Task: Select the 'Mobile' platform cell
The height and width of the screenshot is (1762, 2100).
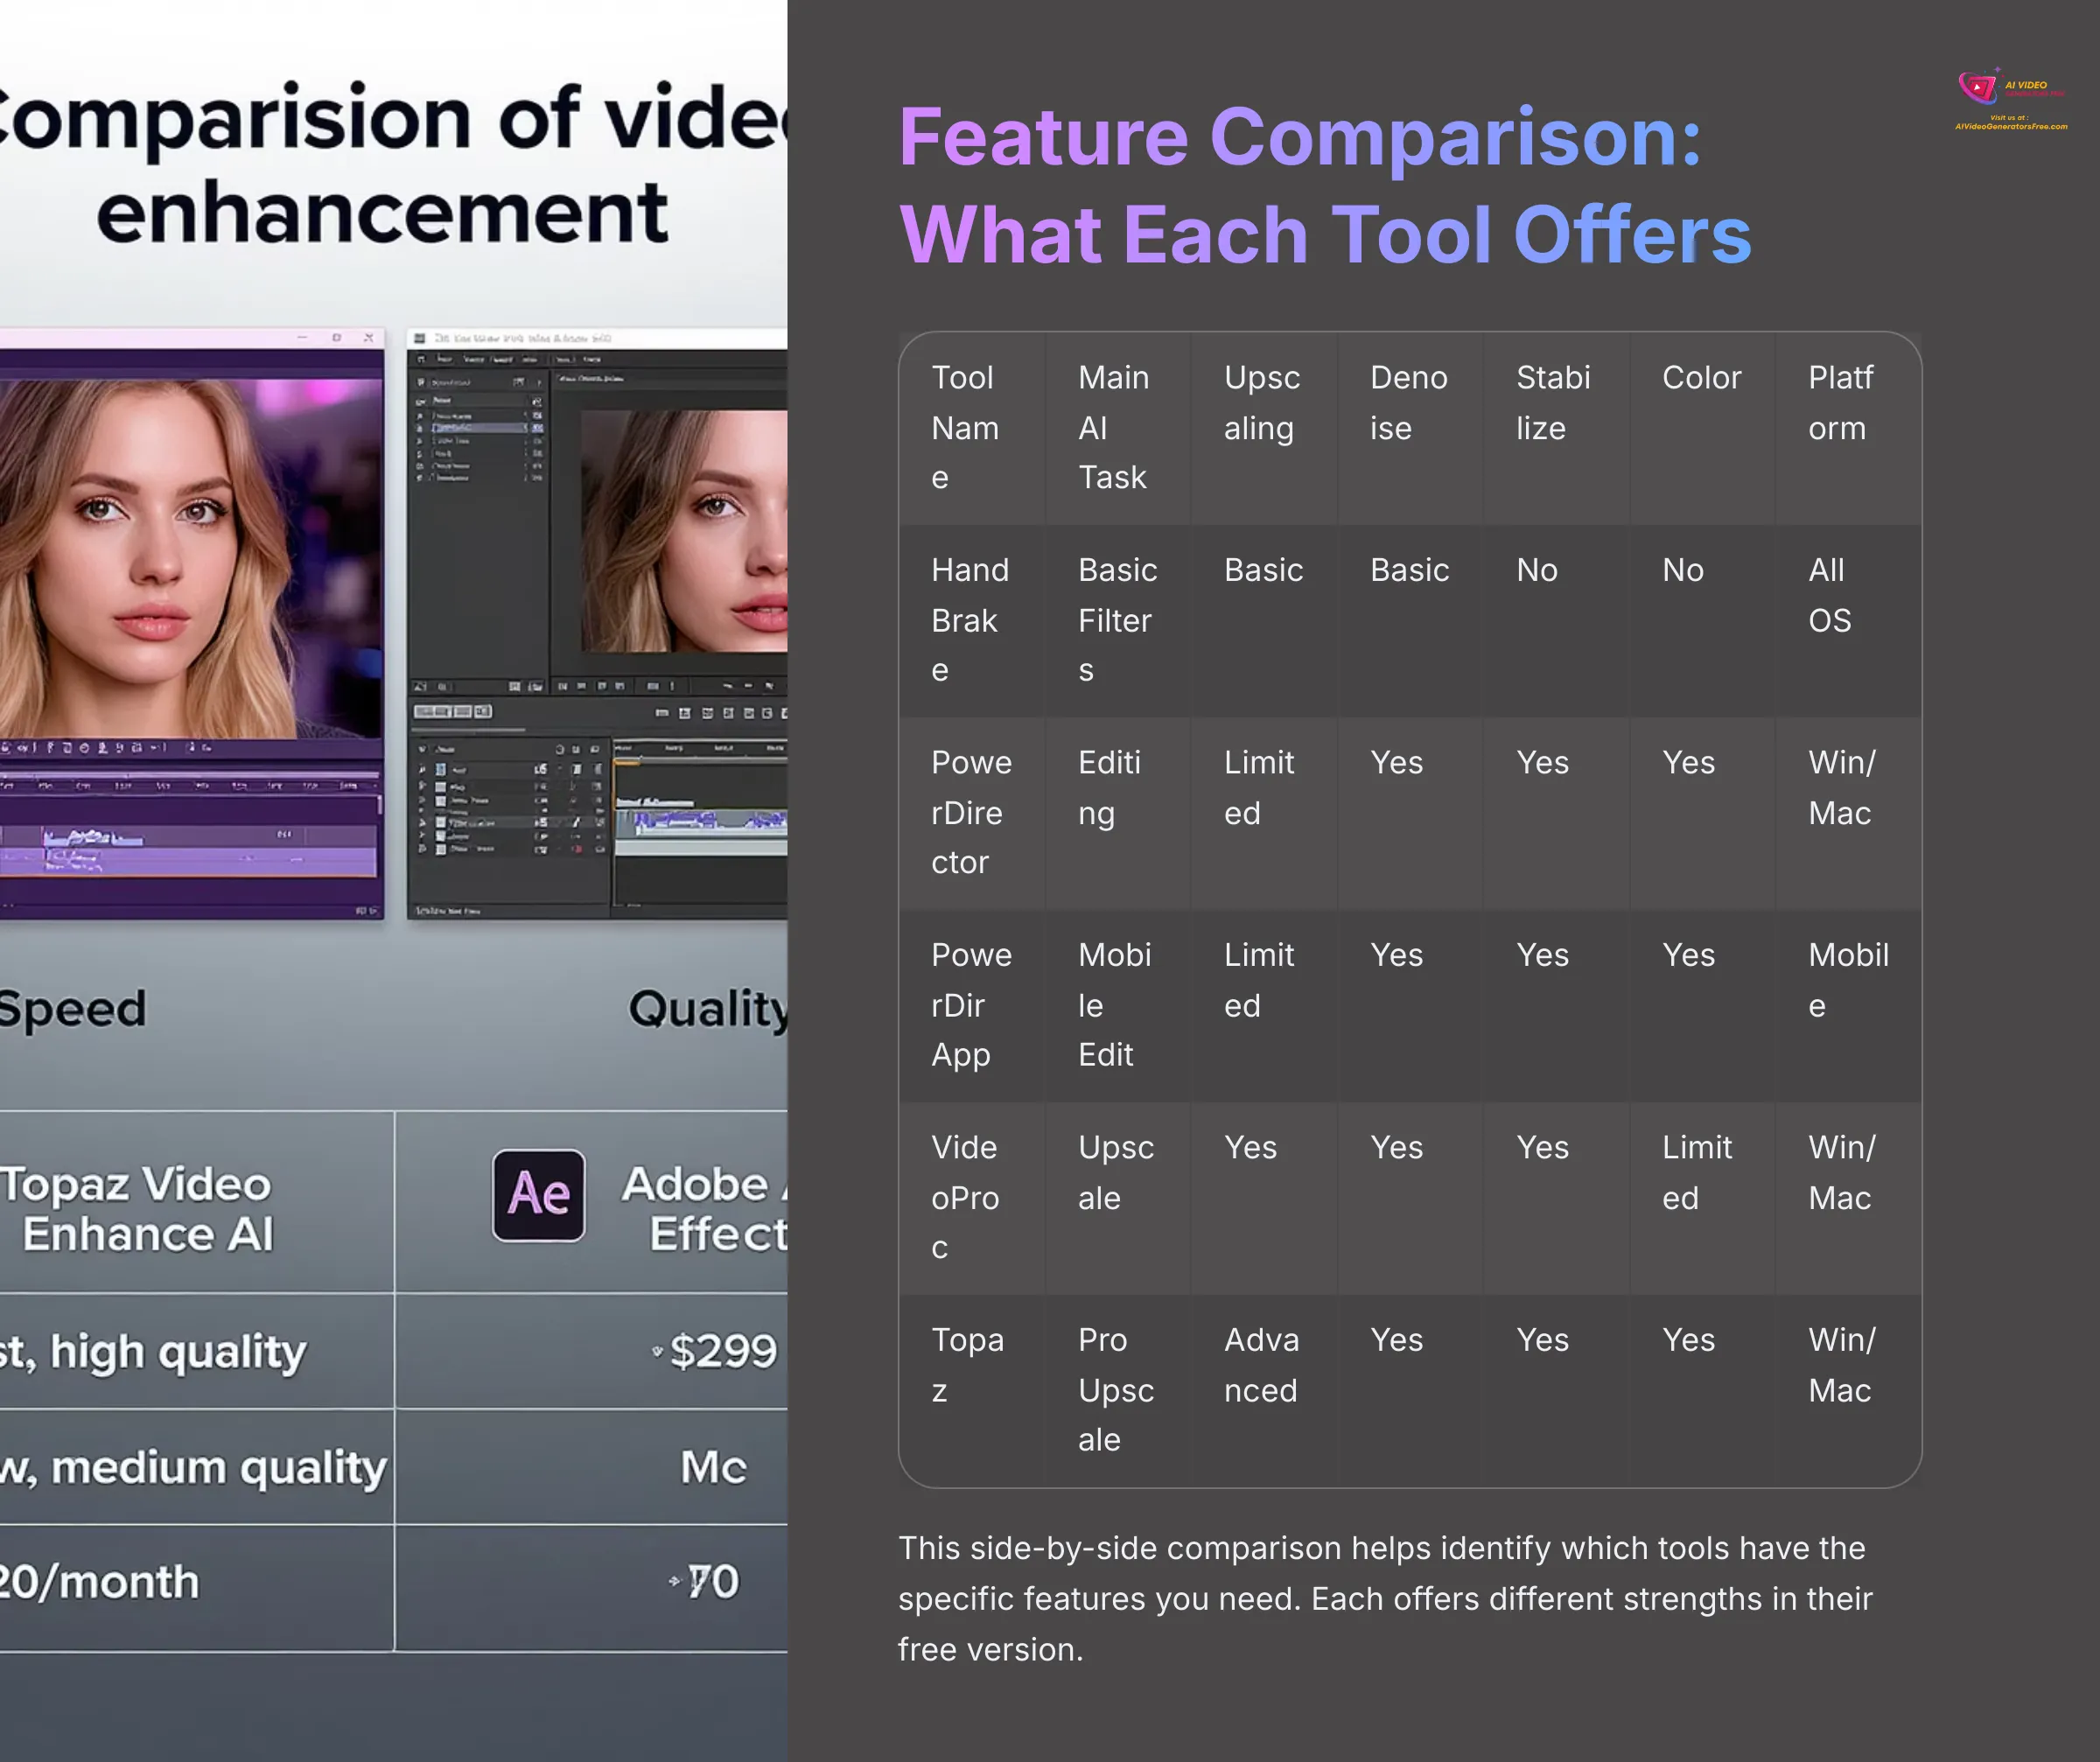Action: 1848,1005
